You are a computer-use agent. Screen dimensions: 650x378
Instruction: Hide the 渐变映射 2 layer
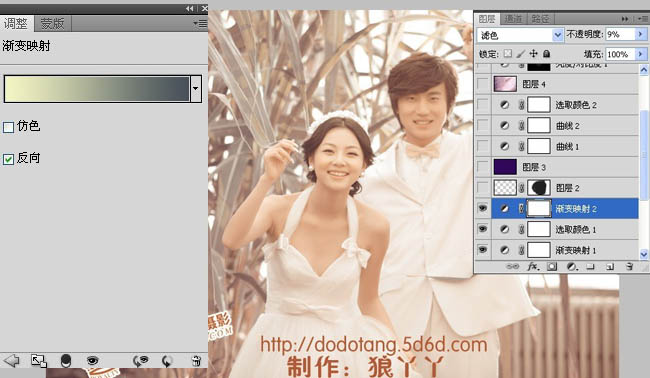click(483, 208)
